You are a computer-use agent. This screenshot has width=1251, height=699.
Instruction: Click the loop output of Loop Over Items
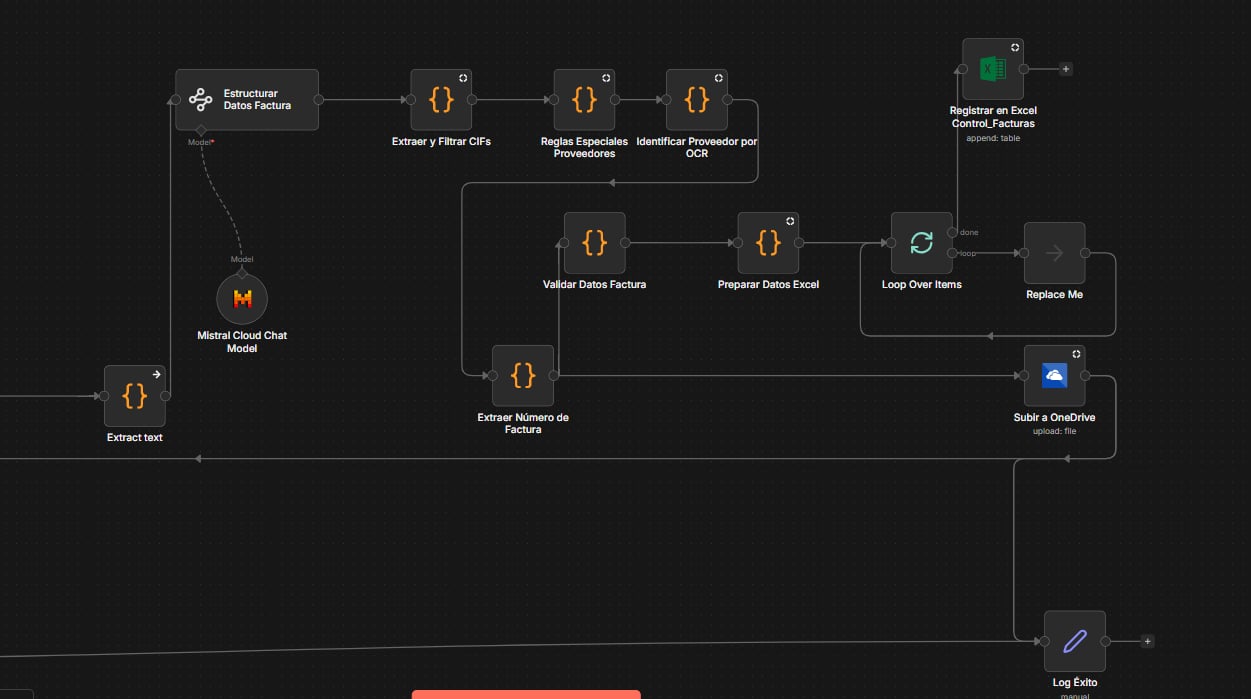click(952, 253)
